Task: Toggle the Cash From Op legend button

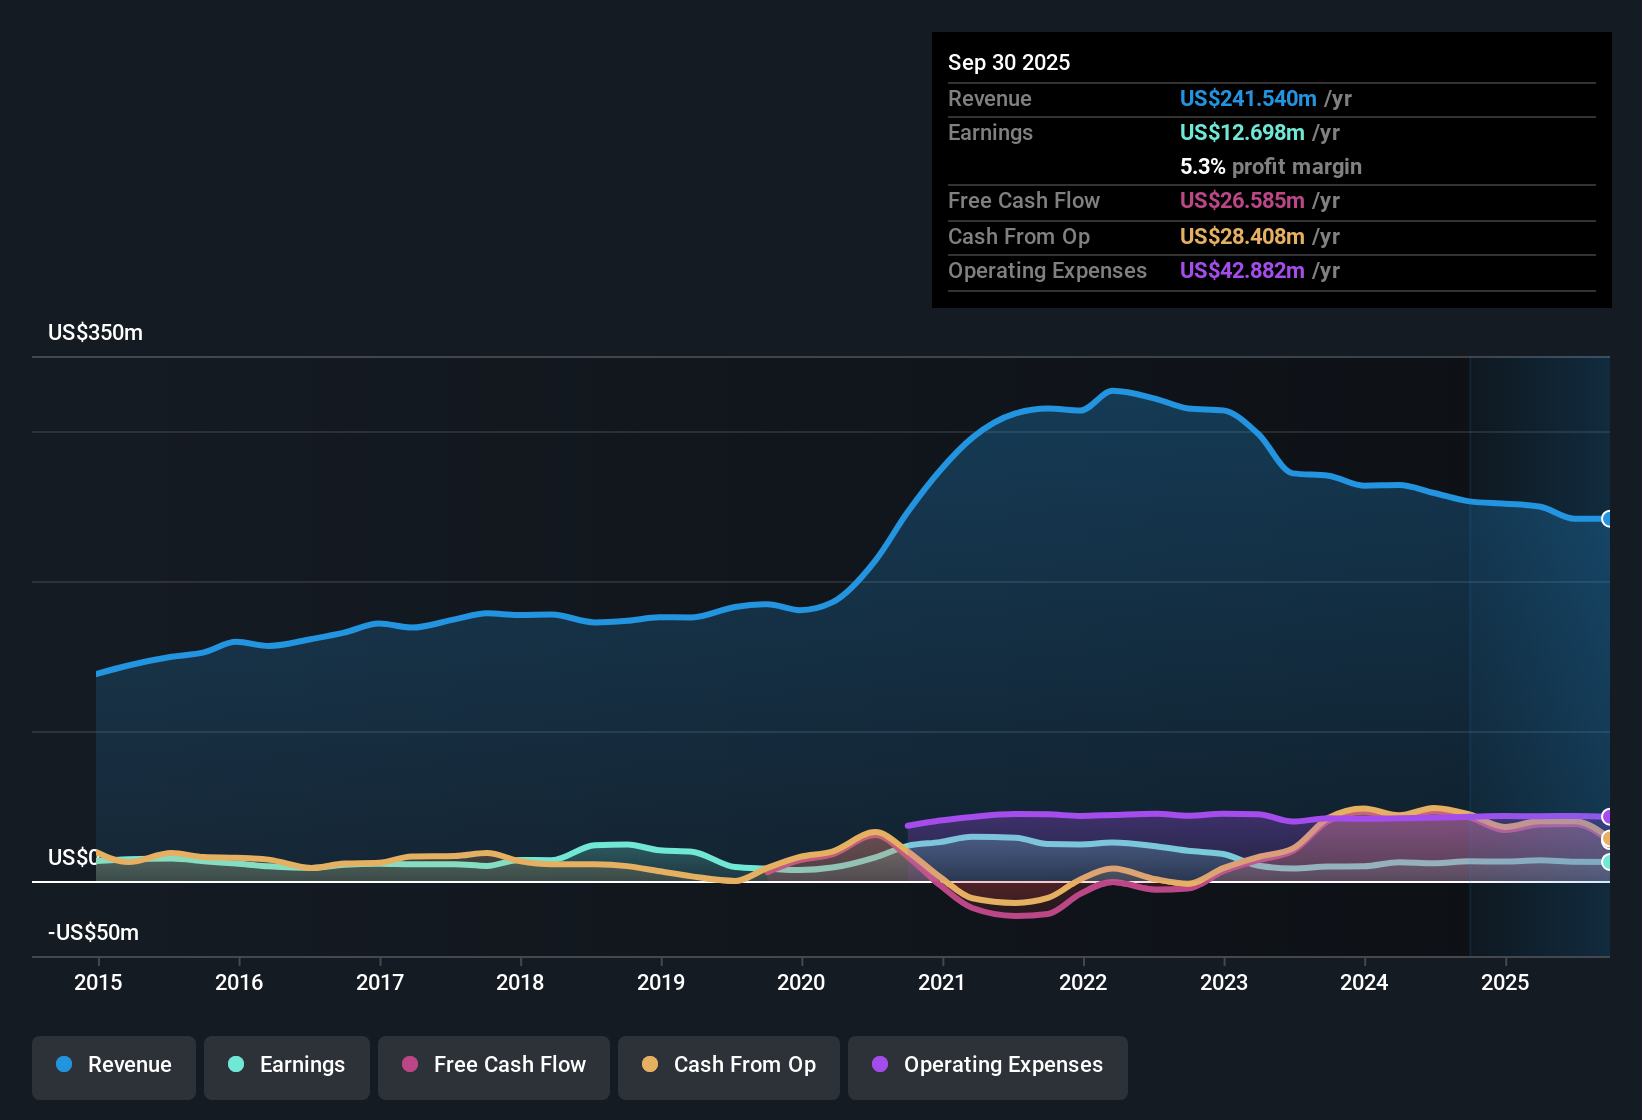Action: 729,1065
